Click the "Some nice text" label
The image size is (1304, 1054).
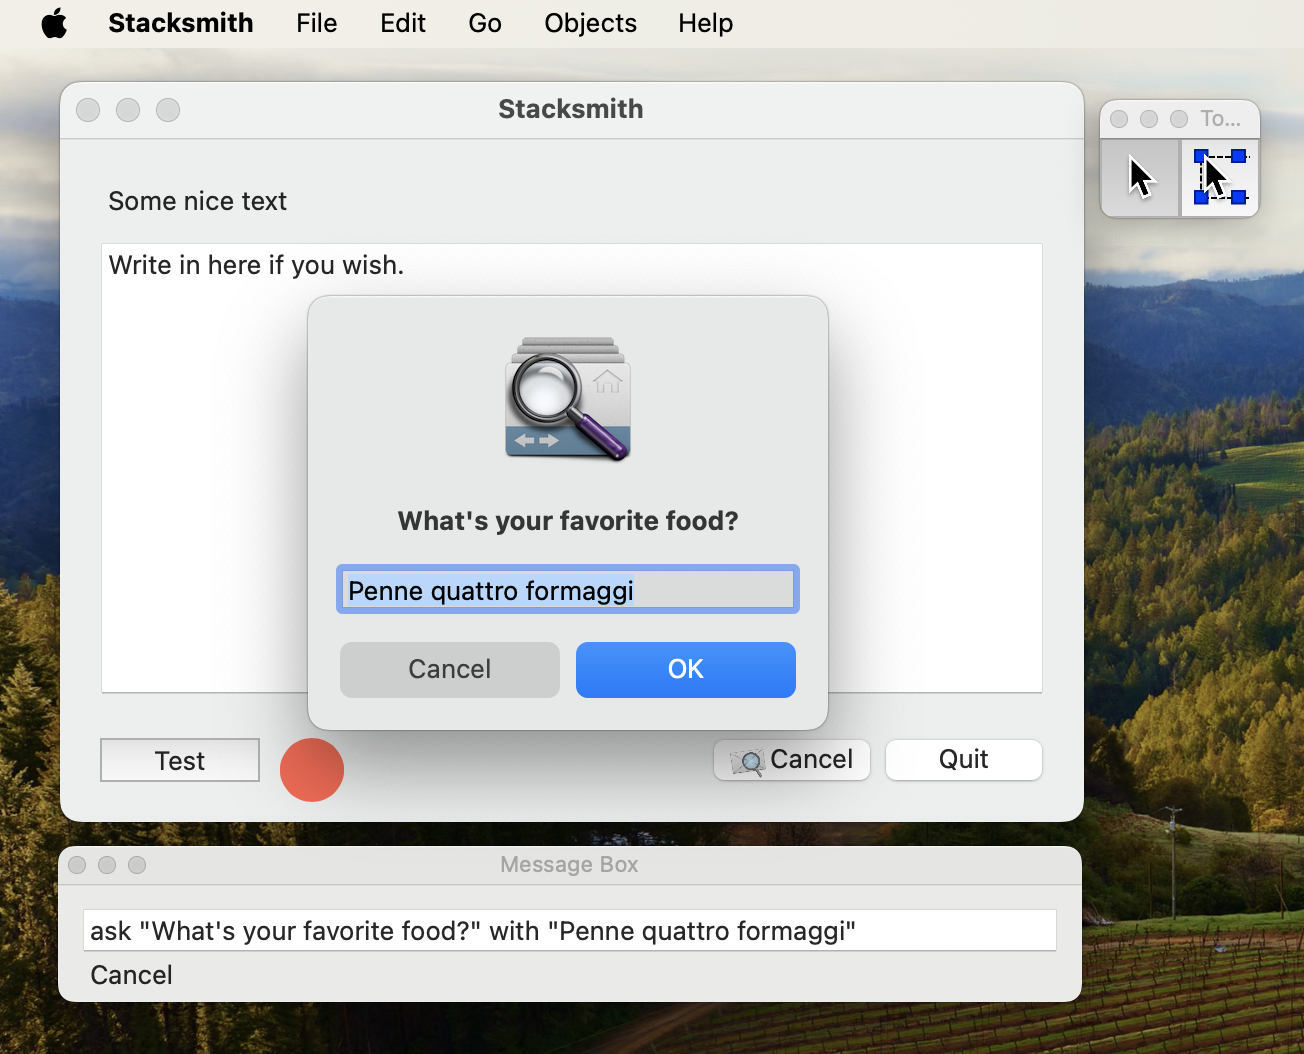tap(198, 201)
